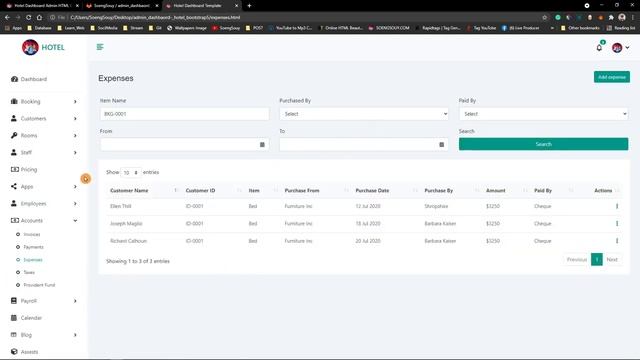Open Dashboard from the sidebar

click(29, 79)
